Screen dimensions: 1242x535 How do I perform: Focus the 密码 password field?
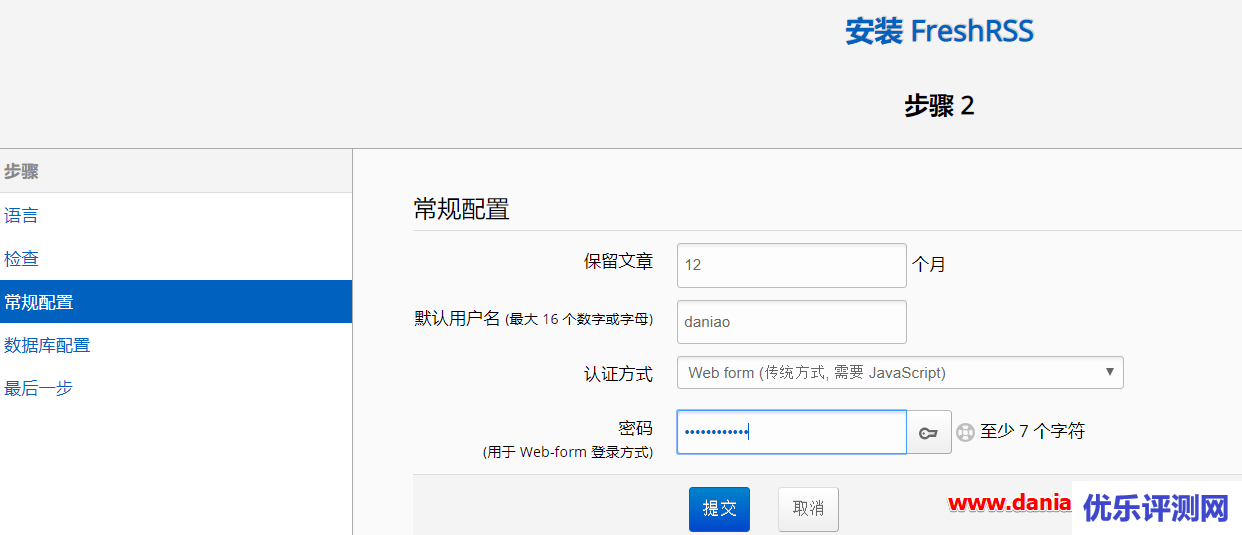pyautogui.click(x=792, y=432)
